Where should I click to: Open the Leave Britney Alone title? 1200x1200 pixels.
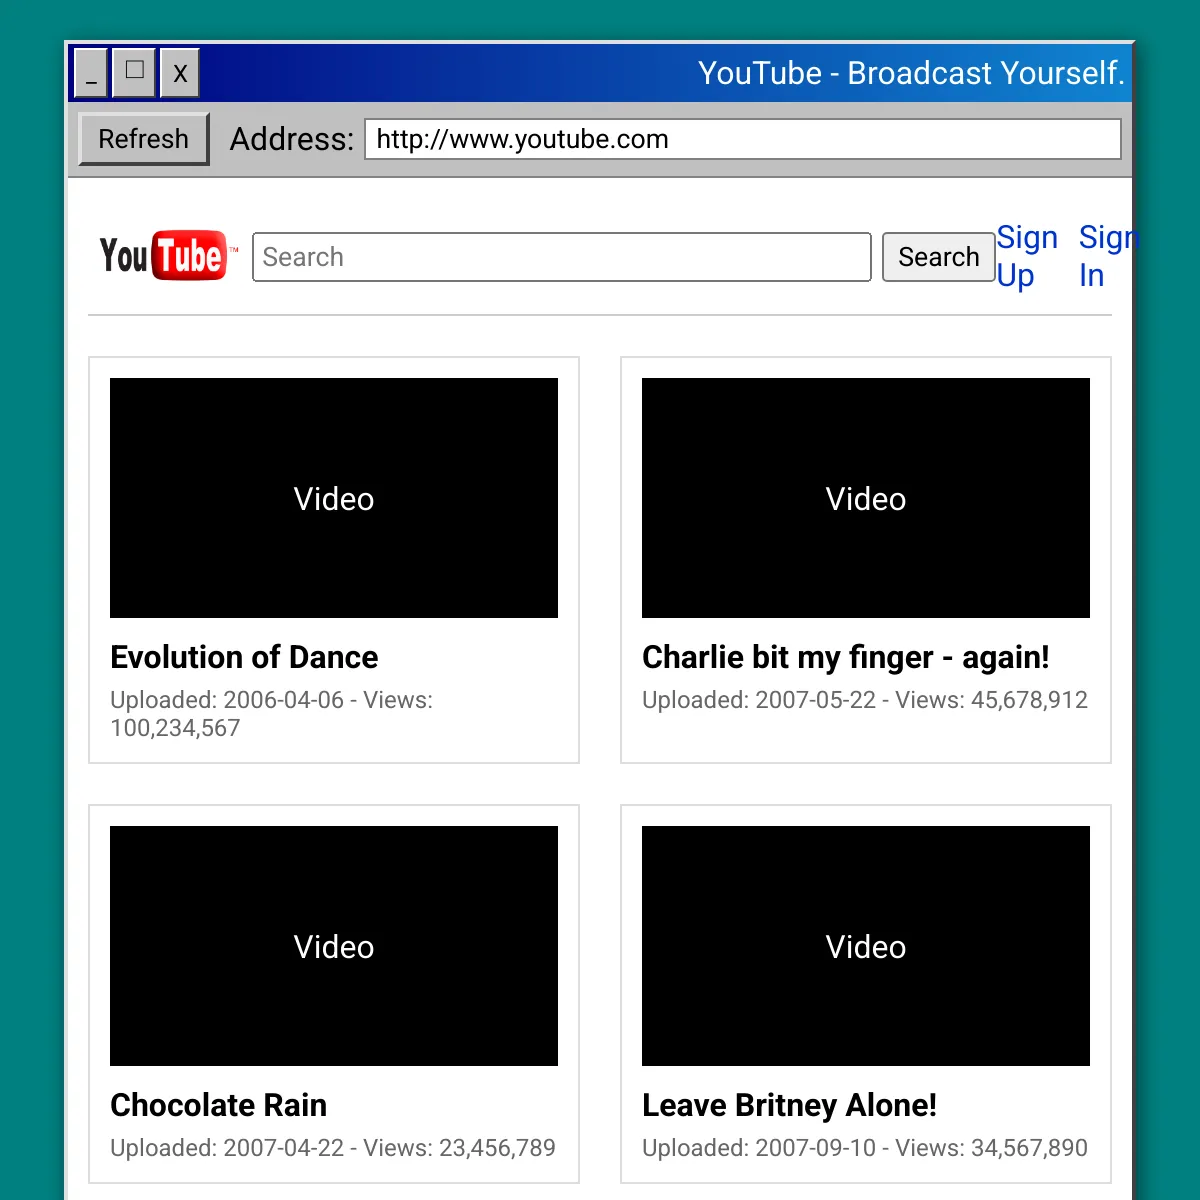coord(789,1105)
